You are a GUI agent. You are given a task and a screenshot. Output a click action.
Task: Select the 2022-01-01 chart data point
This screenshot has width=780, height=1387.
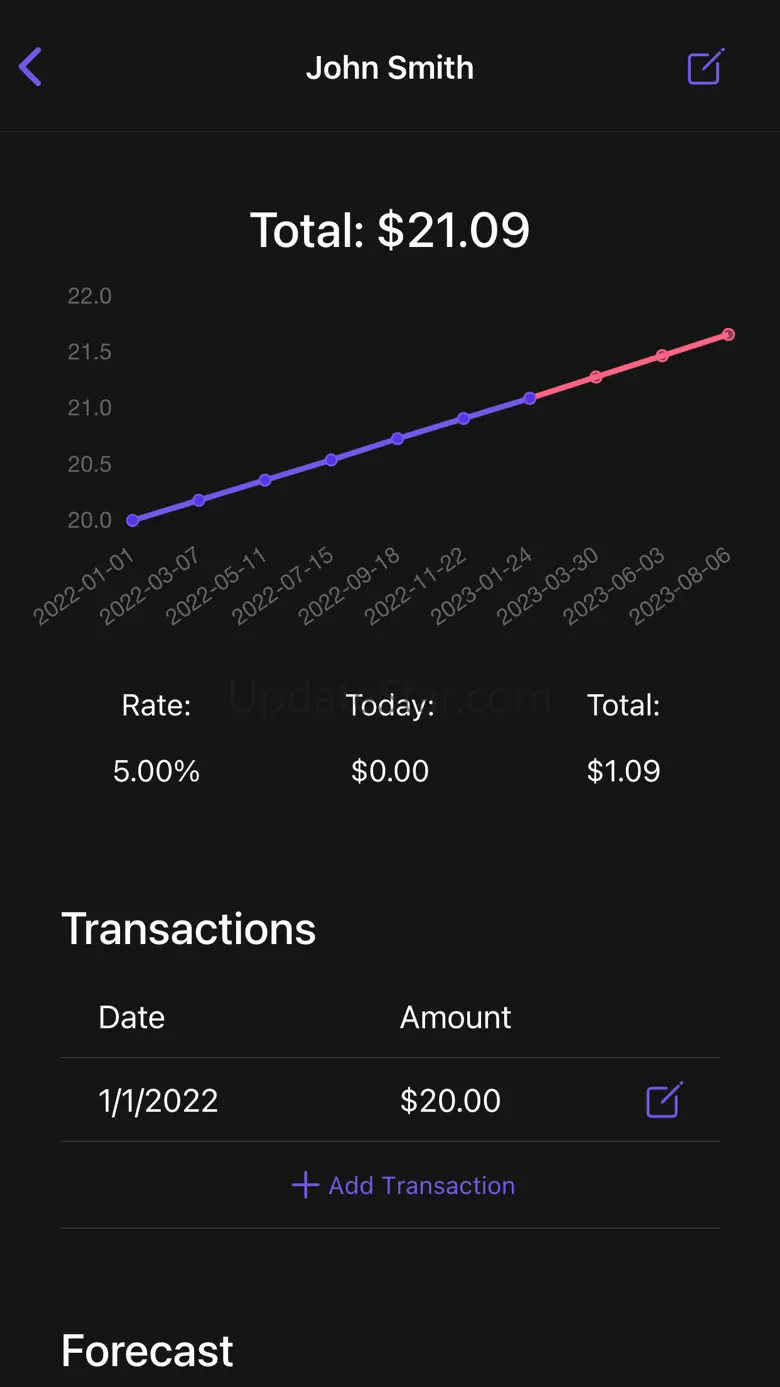tap(133, 520)
